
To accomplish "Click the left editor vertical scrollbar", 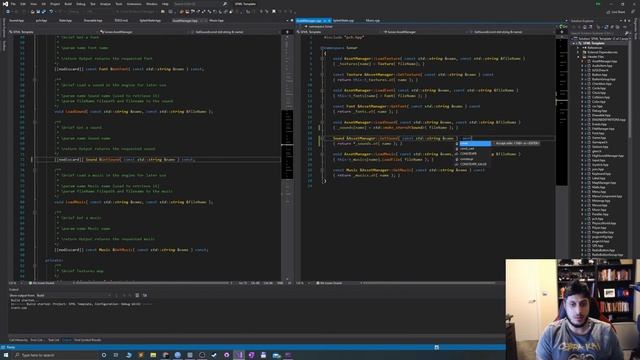I will tap(288, 157).
